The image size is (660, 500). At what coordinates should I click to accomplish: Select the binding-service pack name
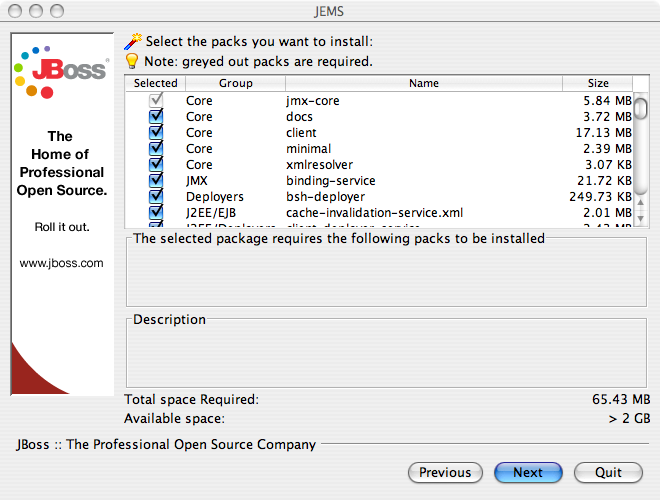[331, 181]
